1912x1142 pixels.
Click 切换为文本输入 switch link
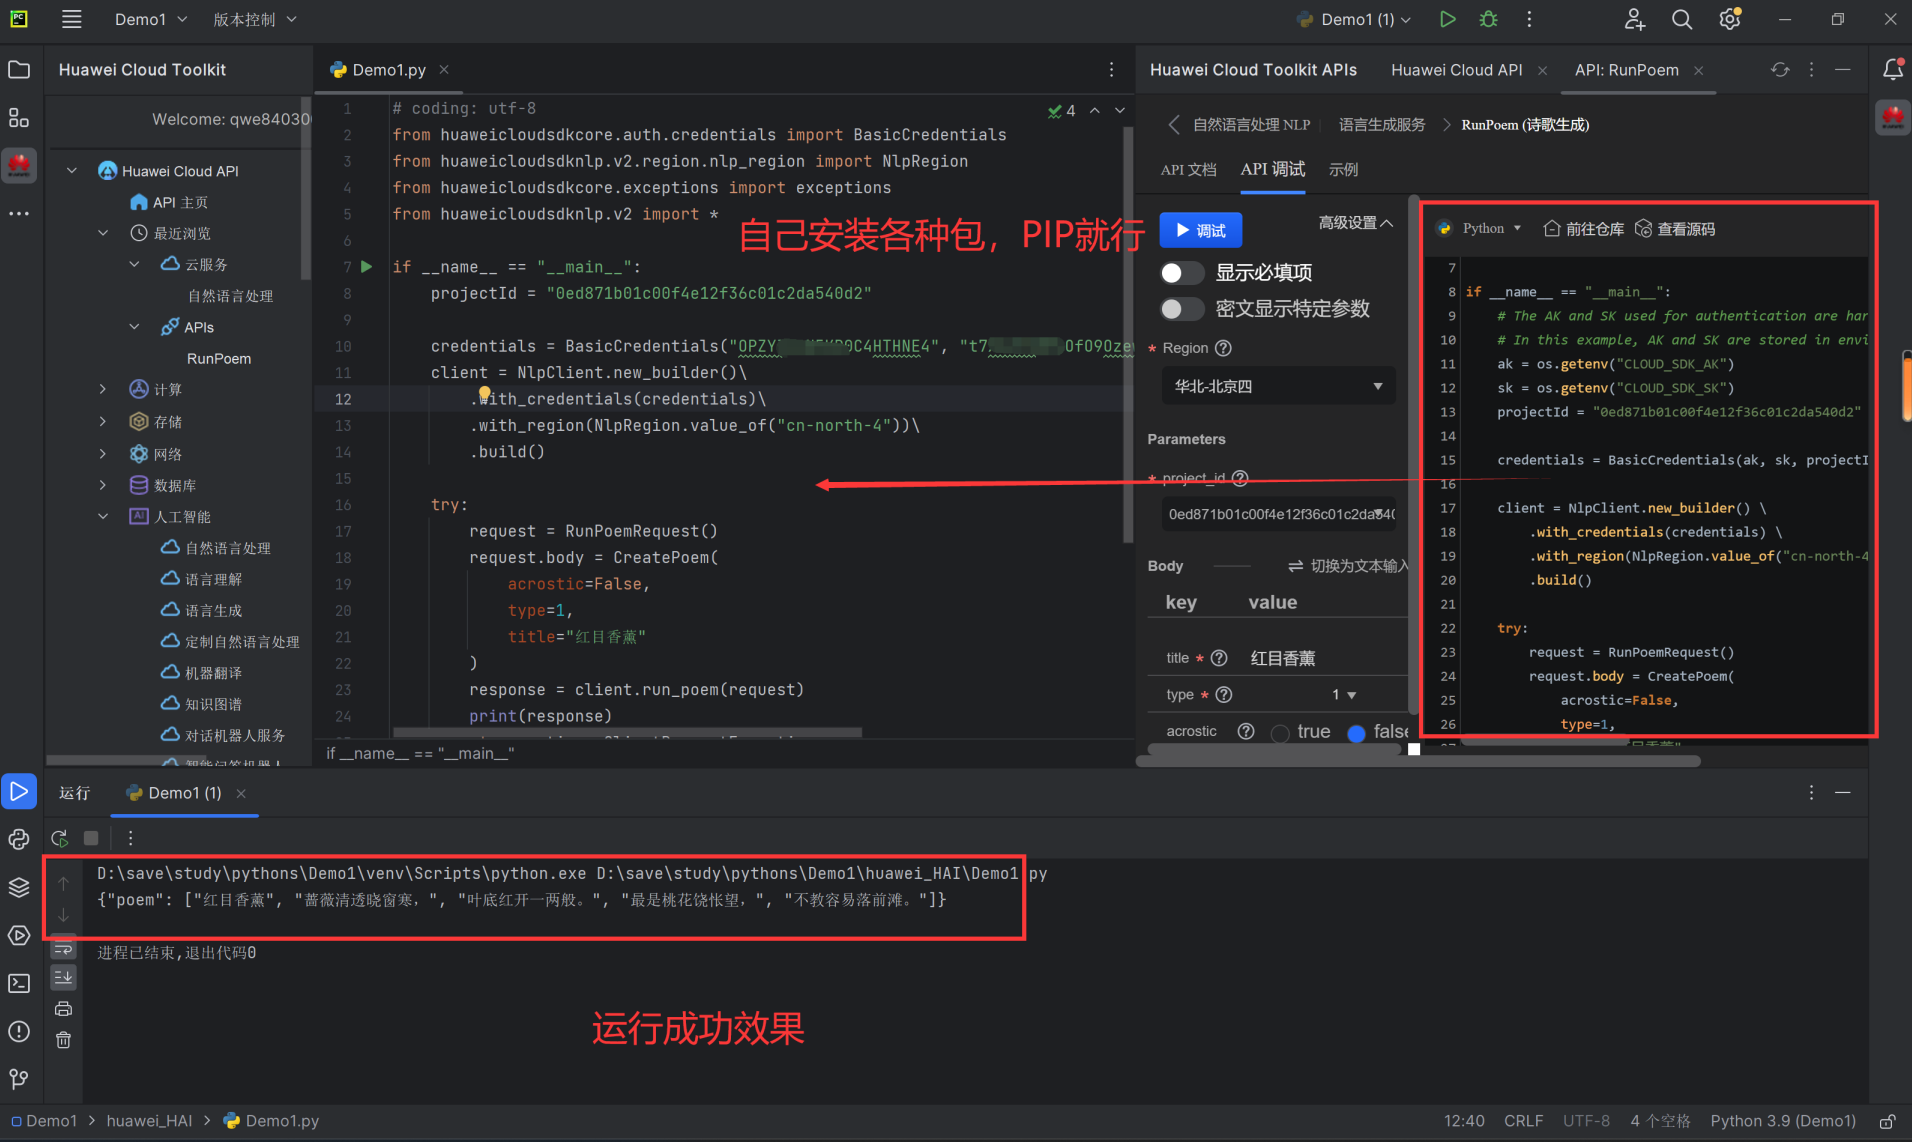point(1348,566)
